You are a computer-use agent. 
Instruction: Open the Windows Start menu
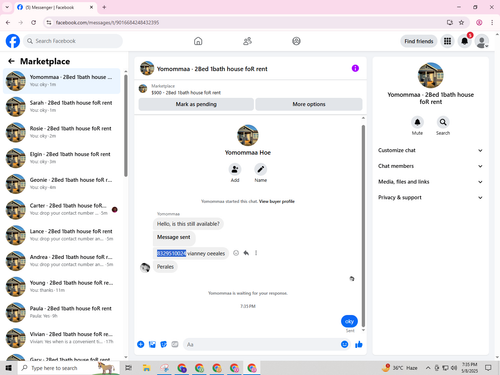tap(9, 368)
